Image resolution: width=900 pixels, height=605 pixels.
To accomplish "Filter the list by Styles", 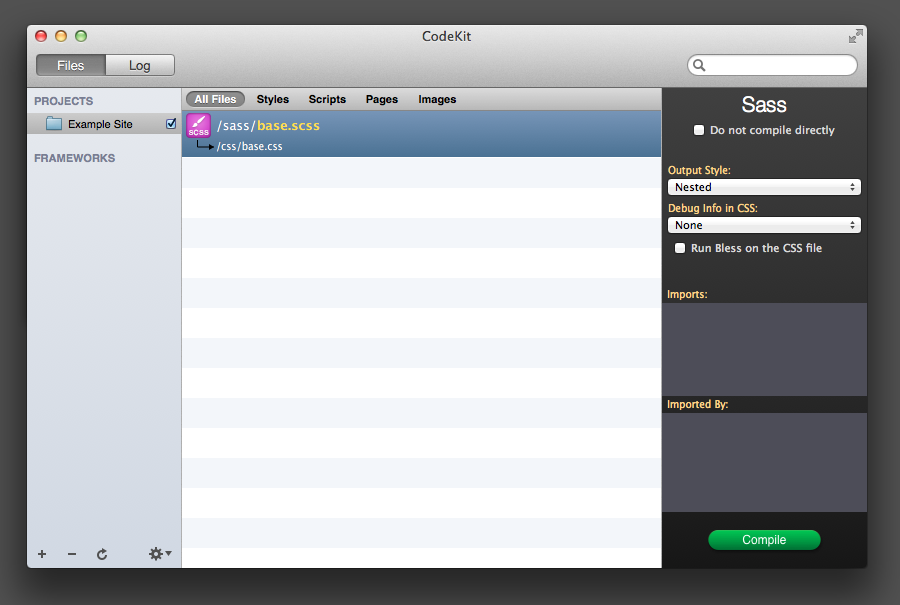I will 273,99.
